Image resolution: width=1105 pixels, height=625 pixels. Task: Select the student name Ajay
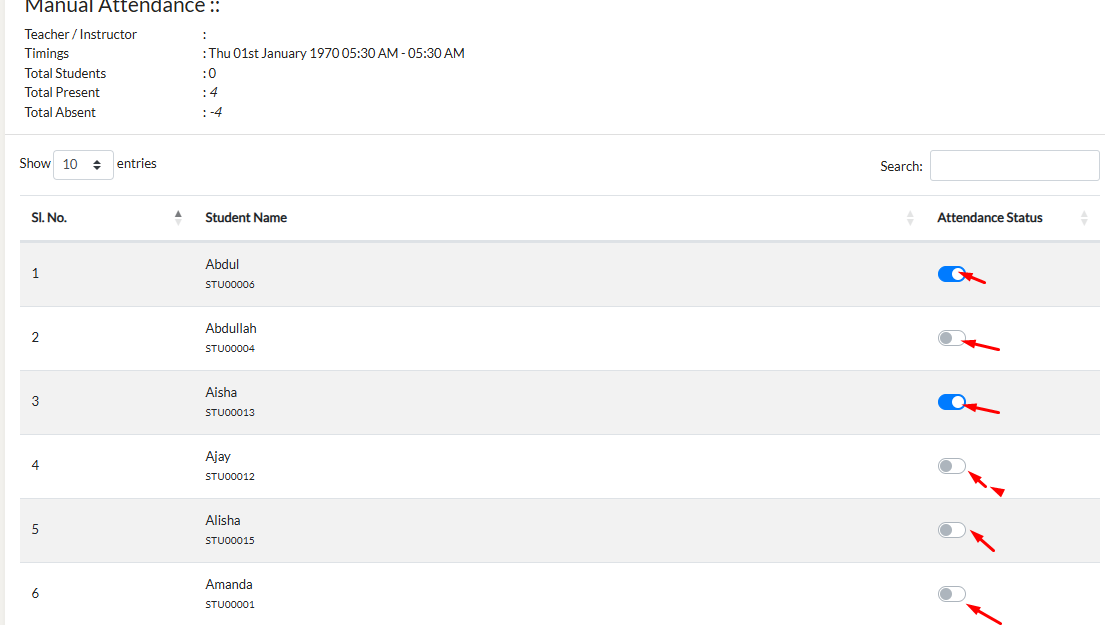[x=218, y=457]
